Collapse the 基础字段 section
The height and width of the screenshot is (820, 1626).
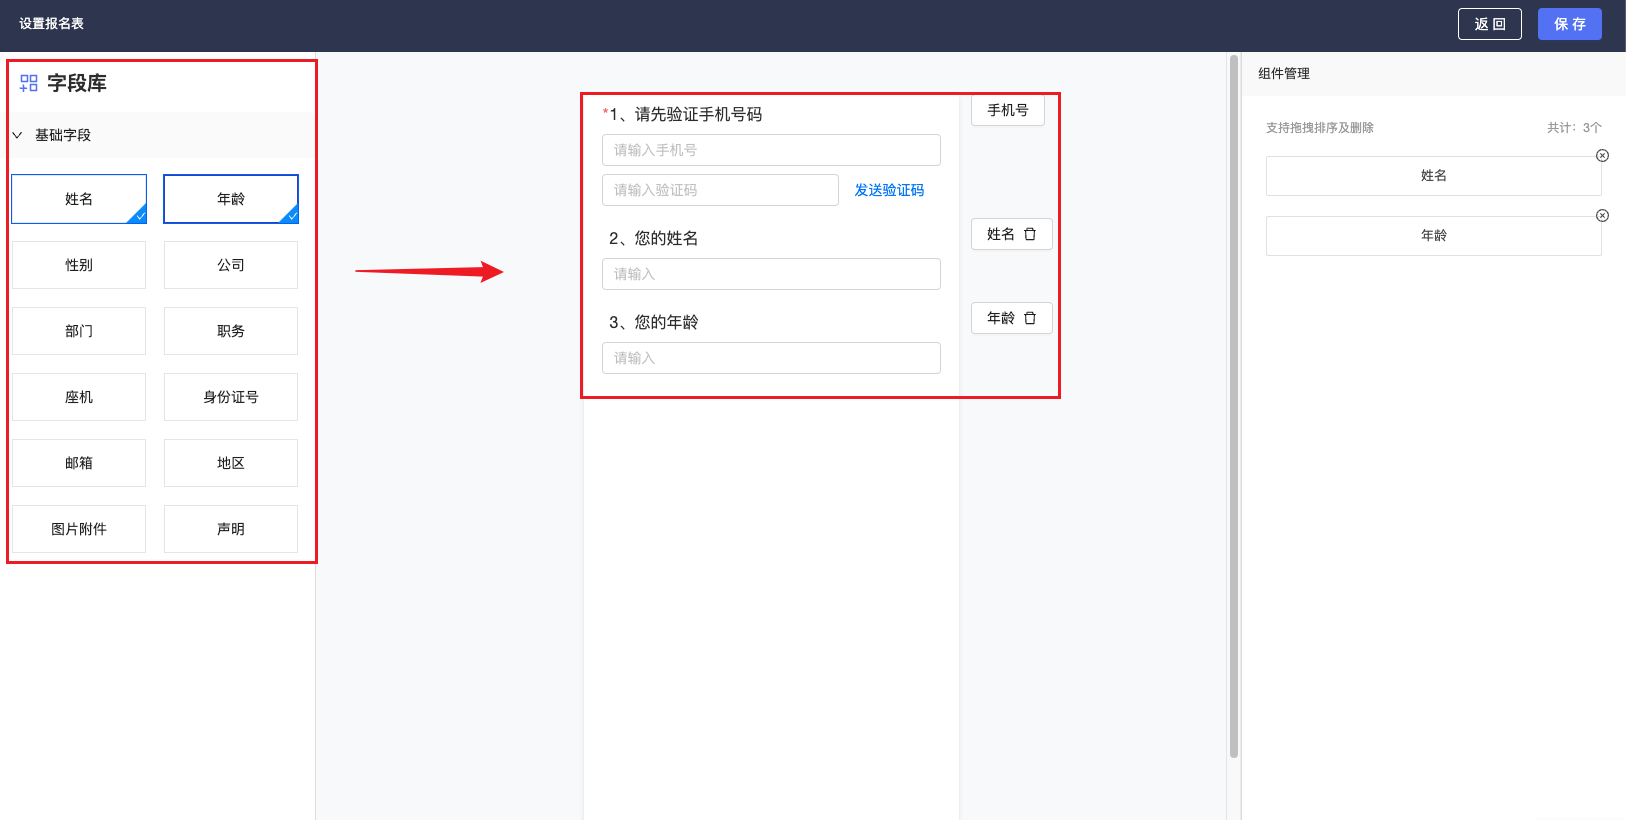17,135
